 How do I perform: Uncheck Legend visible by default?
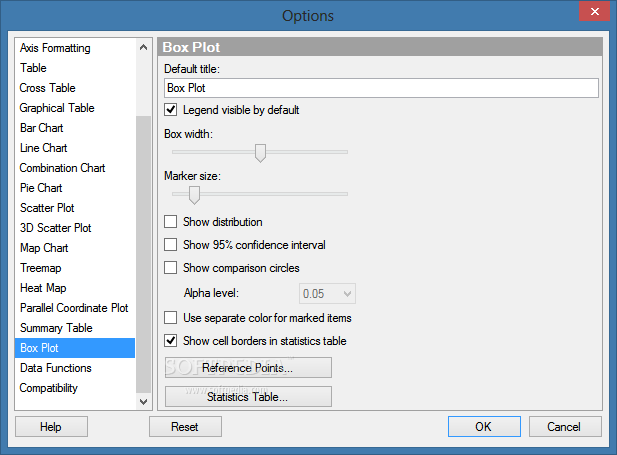(170, 110)
